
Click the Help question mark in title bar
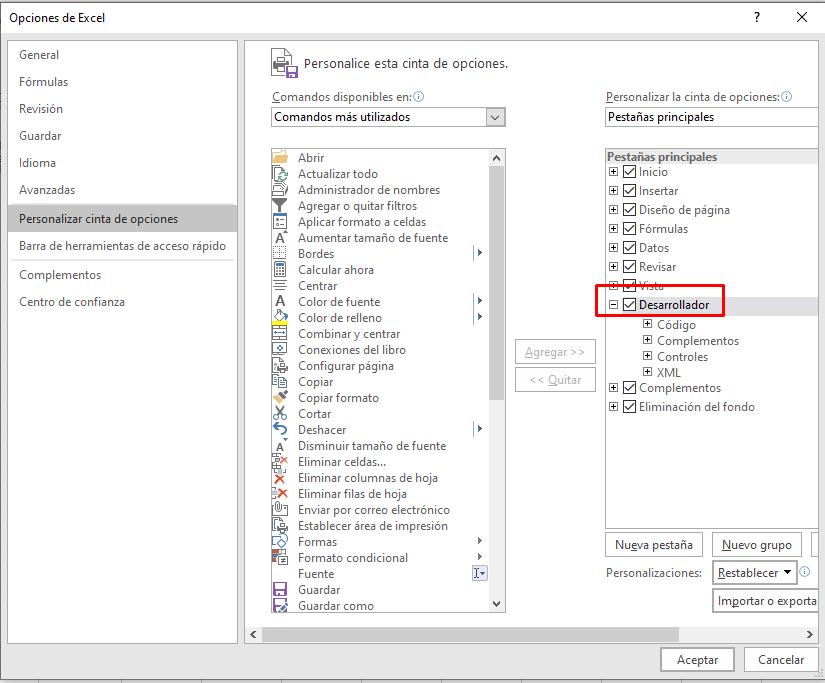tap(756, 17)
